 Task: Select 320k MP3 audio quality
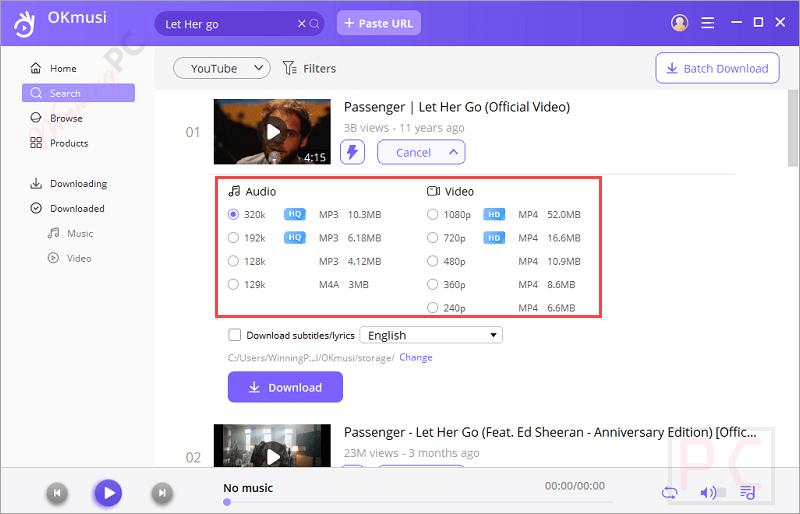233,214
